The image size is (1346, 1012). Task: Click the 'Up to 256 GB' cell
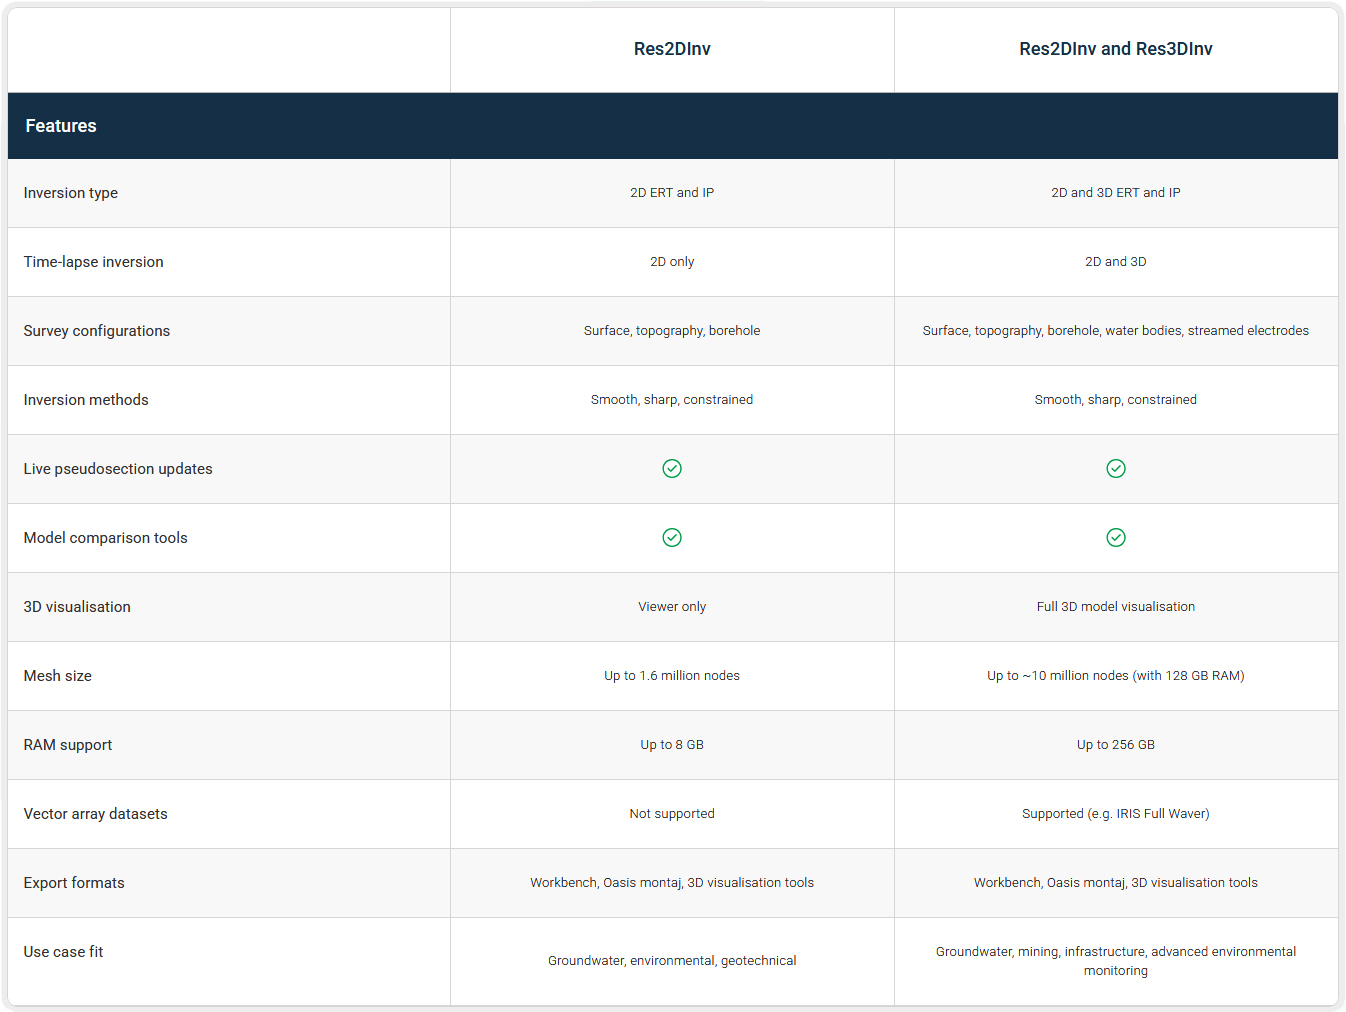click(1115, 745)
